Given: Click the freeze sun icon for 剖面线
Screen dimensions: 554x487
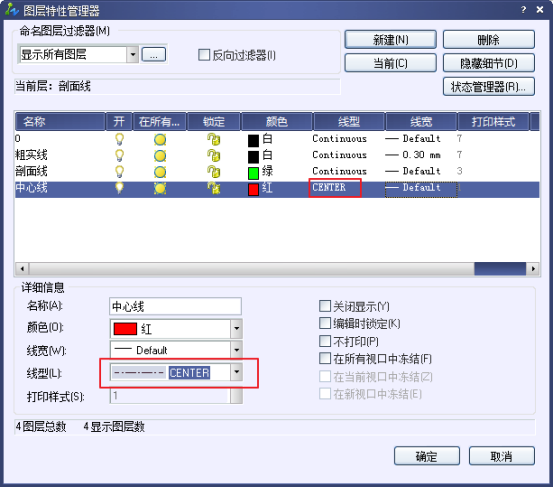Looking at the screenshot, I should point(160,172).
